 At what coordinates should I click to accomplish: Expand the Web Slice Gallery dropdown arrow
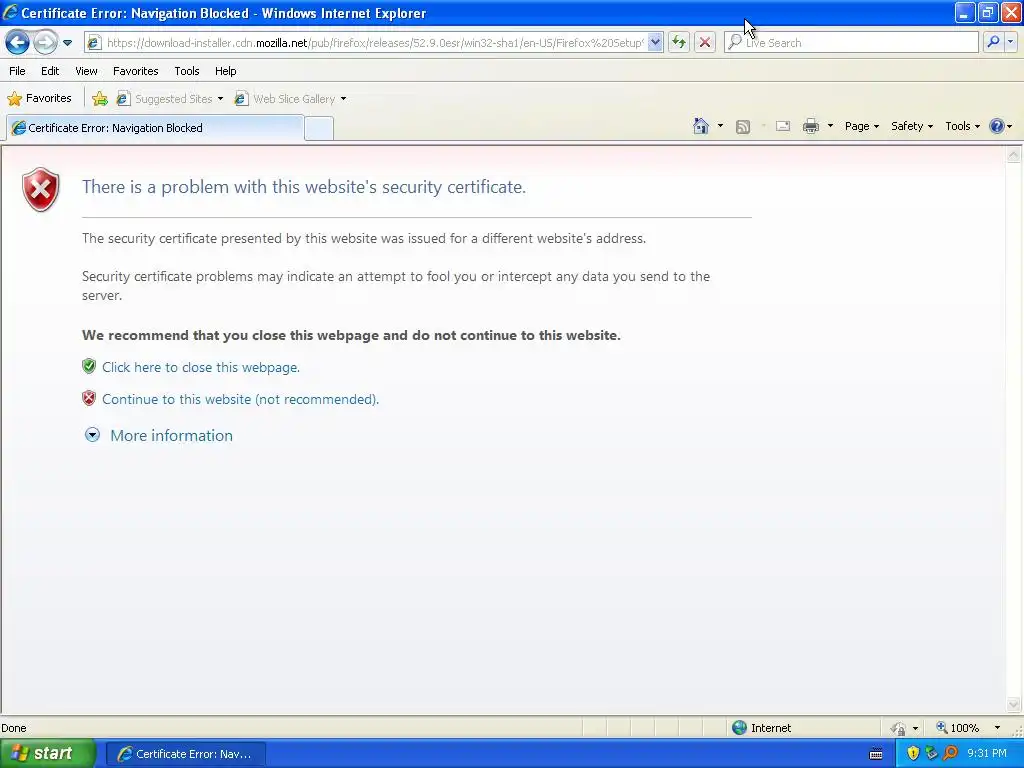(344, 99)
